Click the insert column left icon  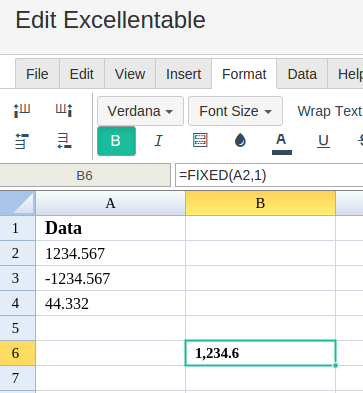coord(22,111)
